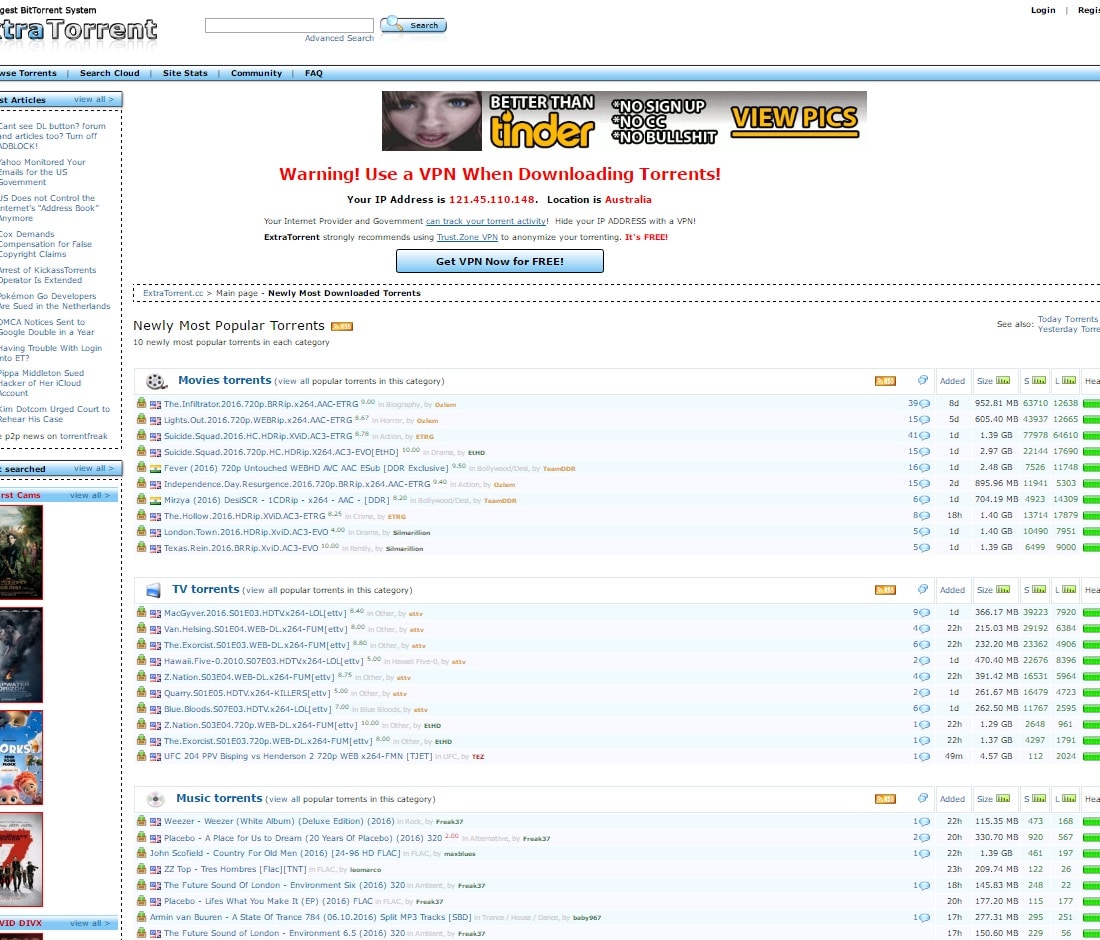Click the film reel icon next to Movies torrents
Image resolution: width=1100 pixels, height=940 pixels.
[156, 381]
